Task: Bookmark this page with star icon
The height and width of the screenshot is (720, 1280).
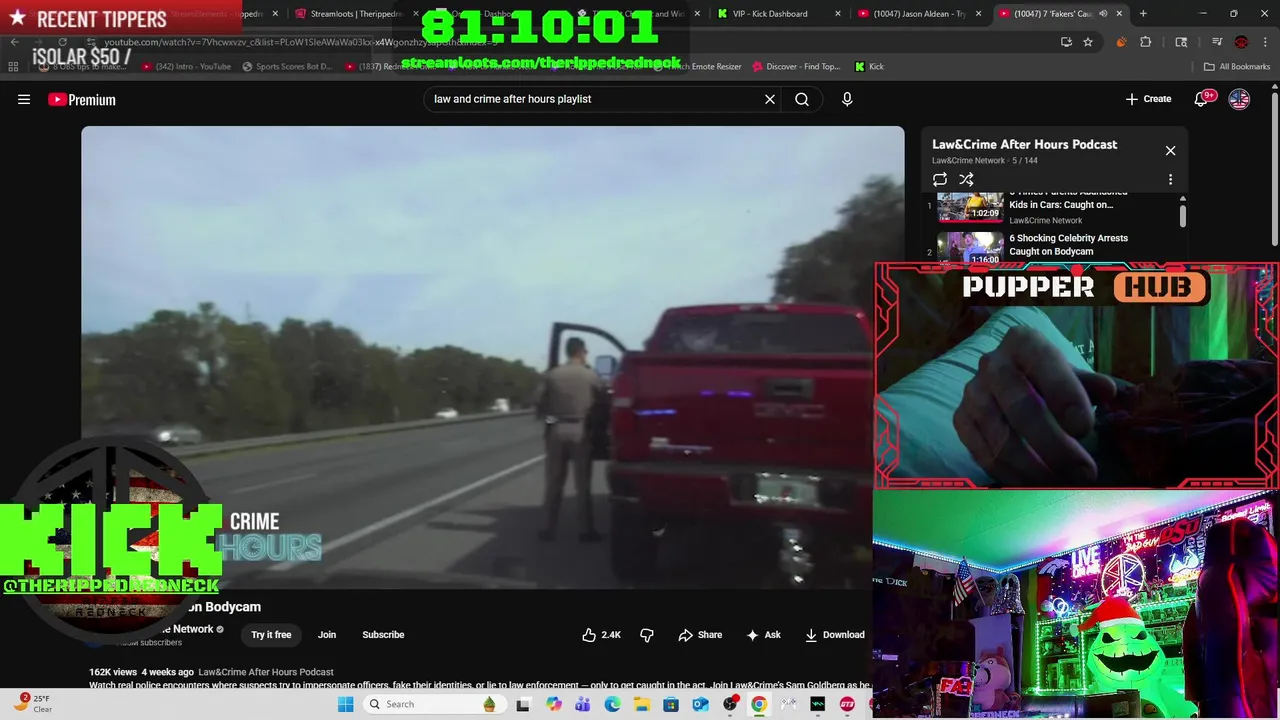Action: 1088,42
